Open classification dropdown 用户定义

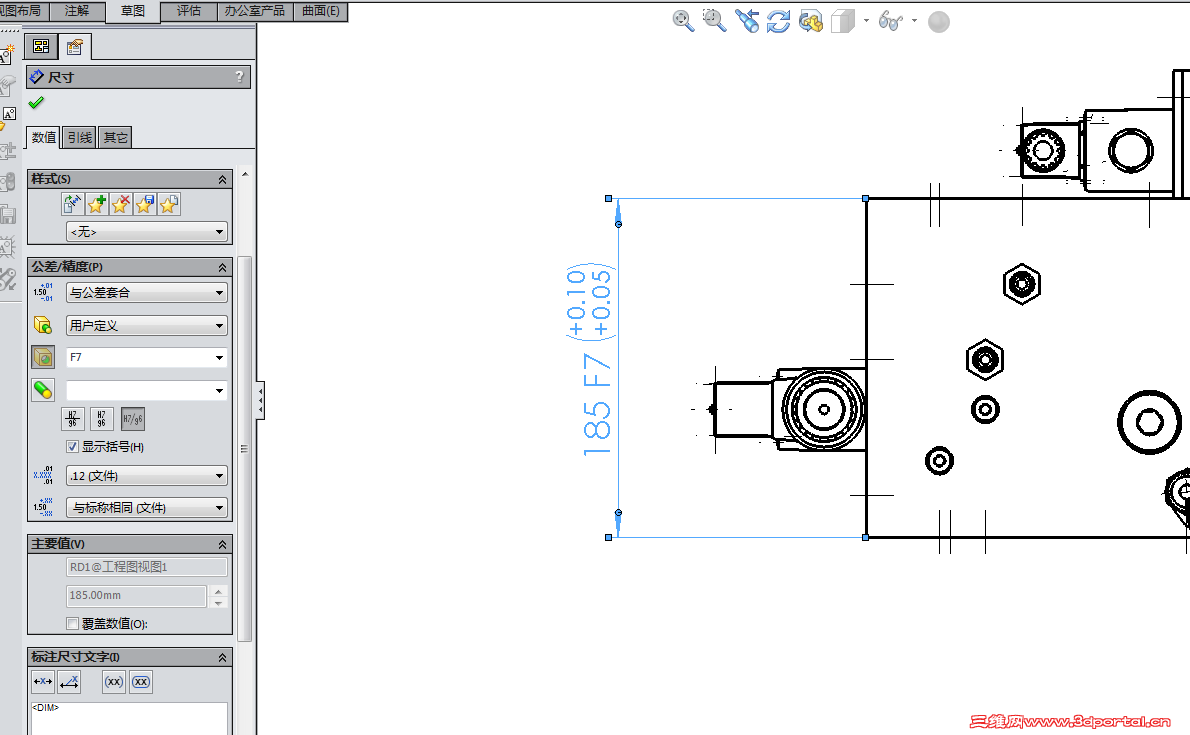pyautogui.click(x=146, y=325)
